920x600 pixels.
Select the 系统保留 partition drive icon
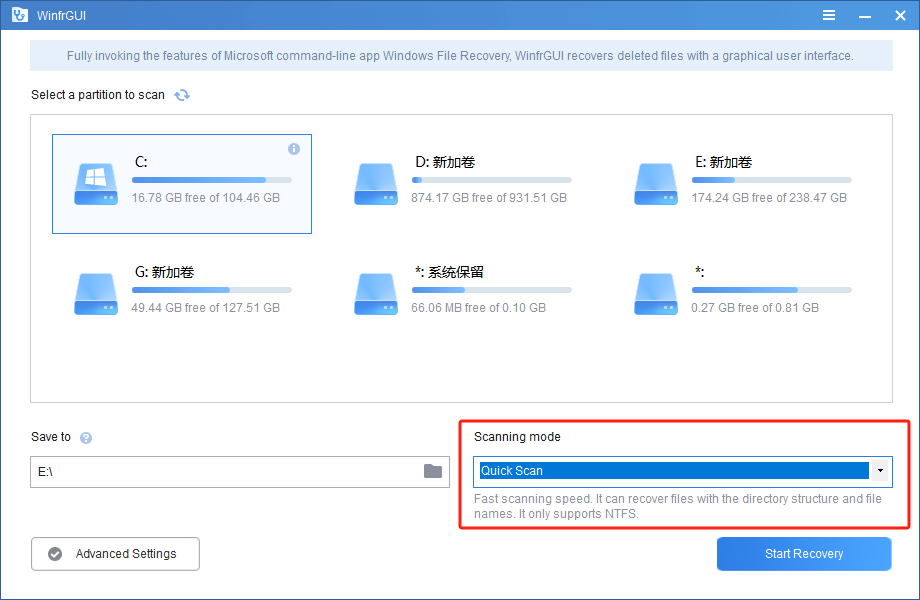pyautogui.click(x=376, y=294)
